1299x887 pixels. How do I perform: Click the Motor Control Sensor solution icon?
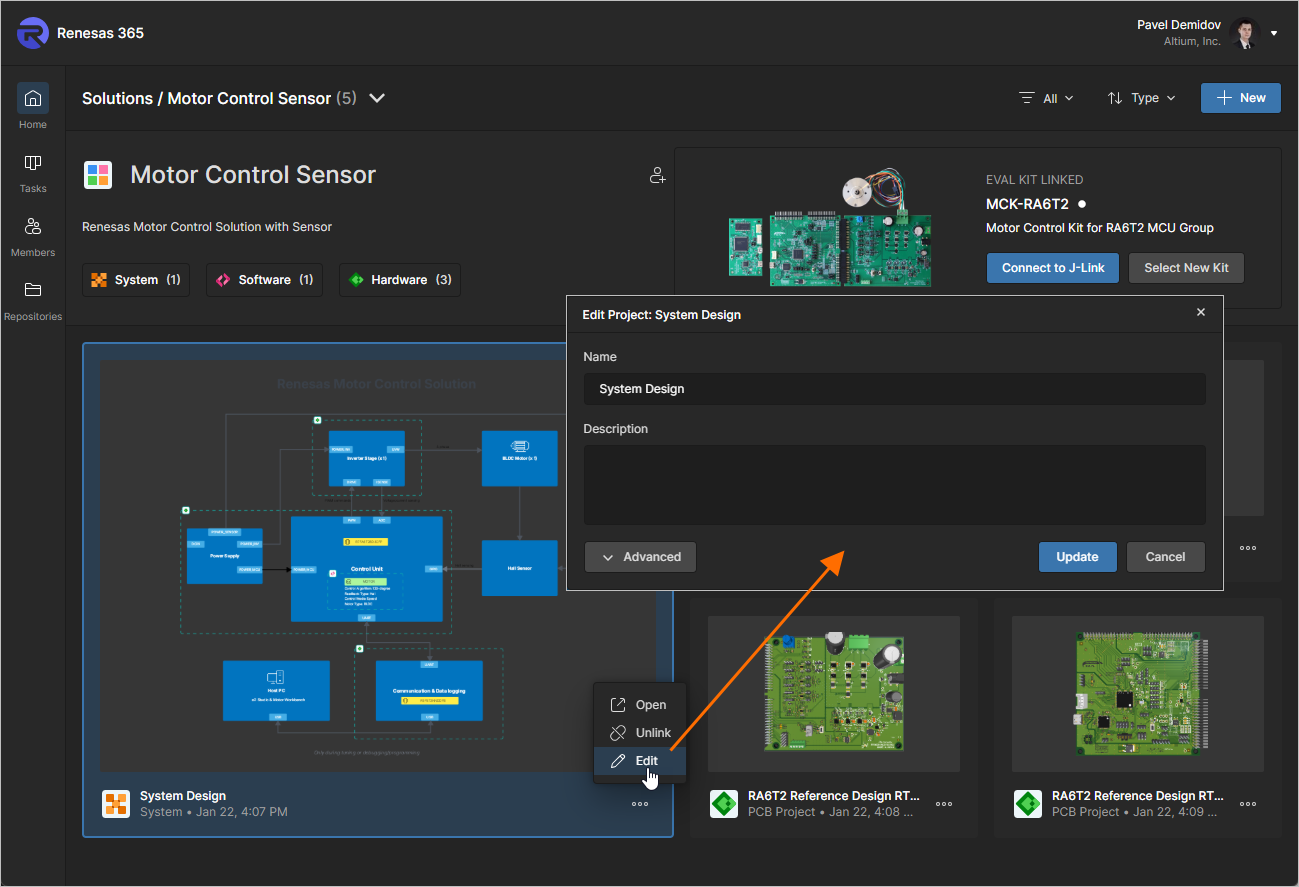(98, 175)
